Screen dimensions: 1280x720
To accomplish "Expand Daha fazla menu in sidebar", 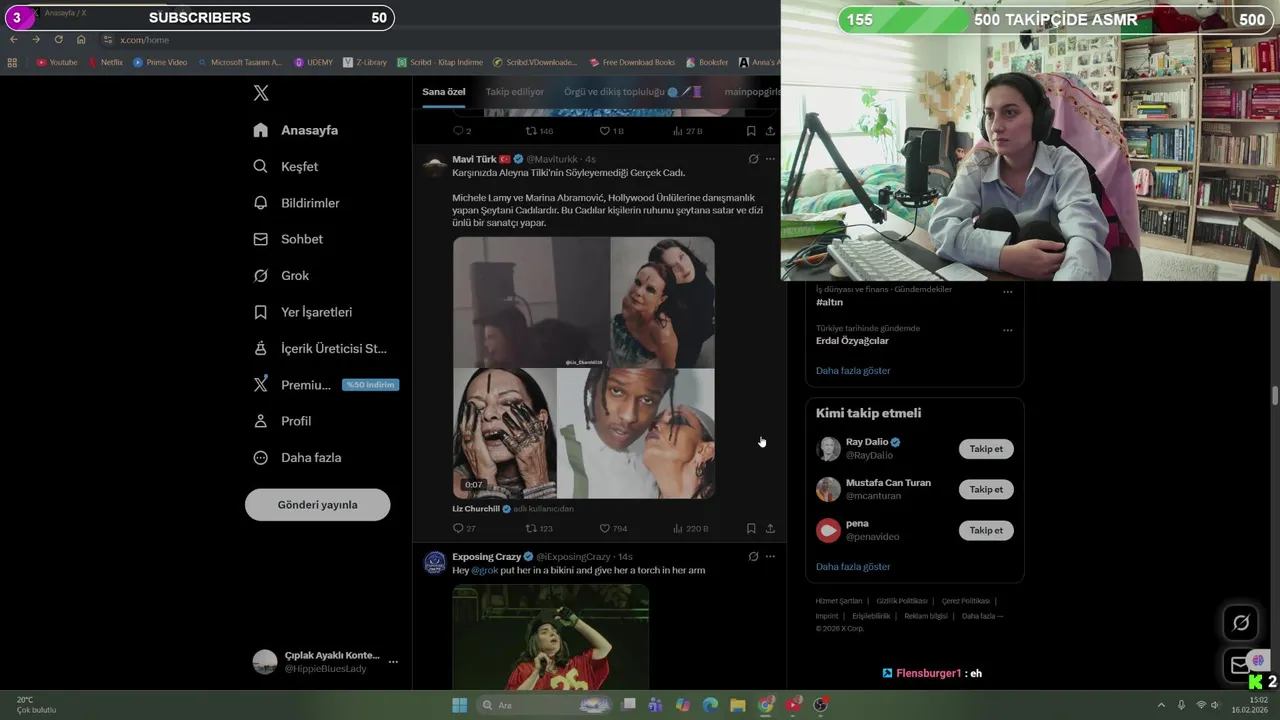I will coord(297,457).
